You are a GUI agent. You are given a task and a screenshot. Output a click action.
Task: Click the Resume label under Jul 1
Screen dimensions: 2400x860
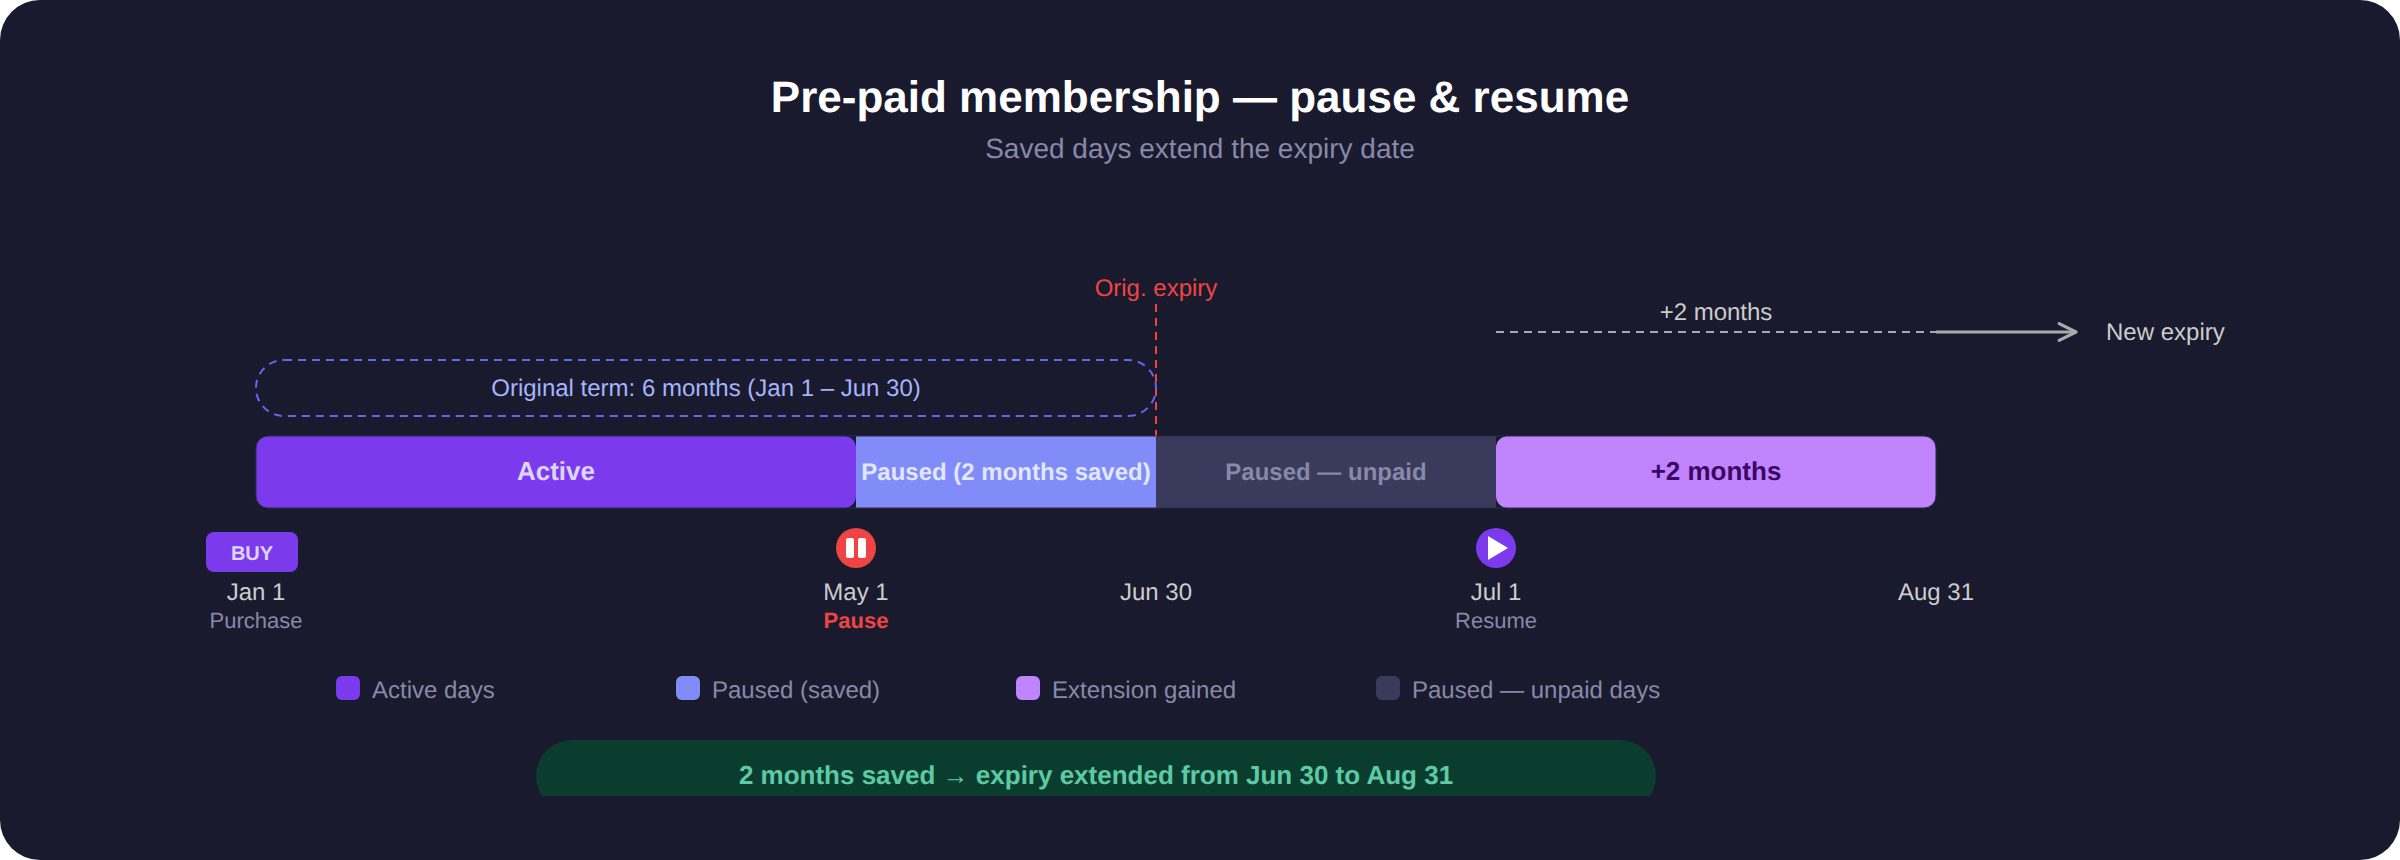[1496, 621]
